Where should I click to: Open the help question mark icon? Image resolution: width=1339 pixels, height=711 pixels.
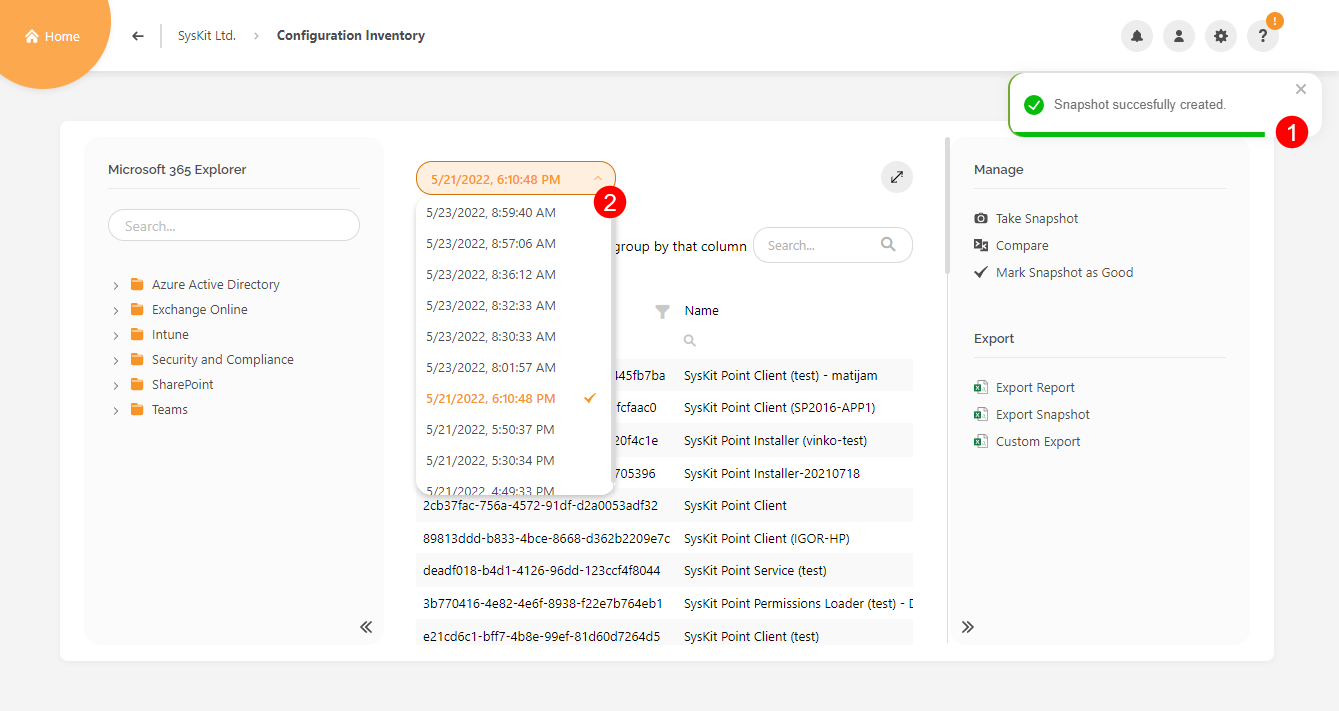point(1263,36)
